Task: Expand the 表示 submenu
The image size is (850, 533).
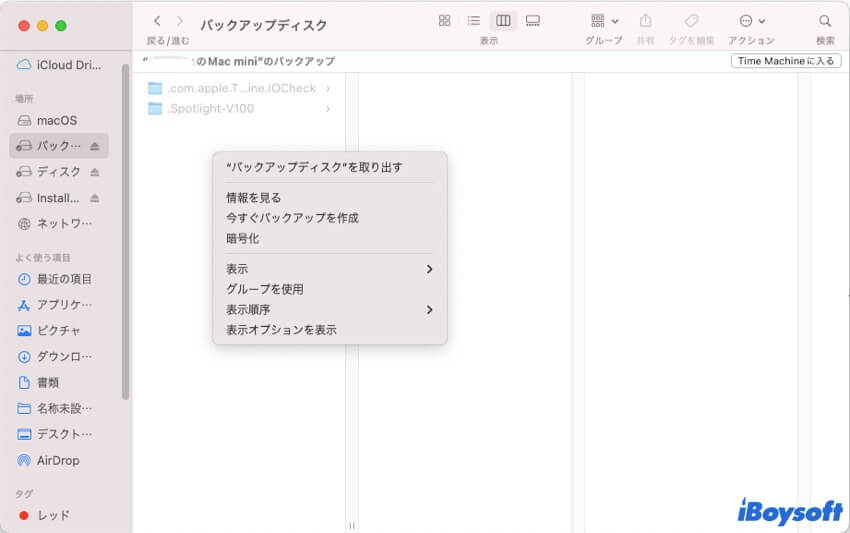Action: point(330,269)
